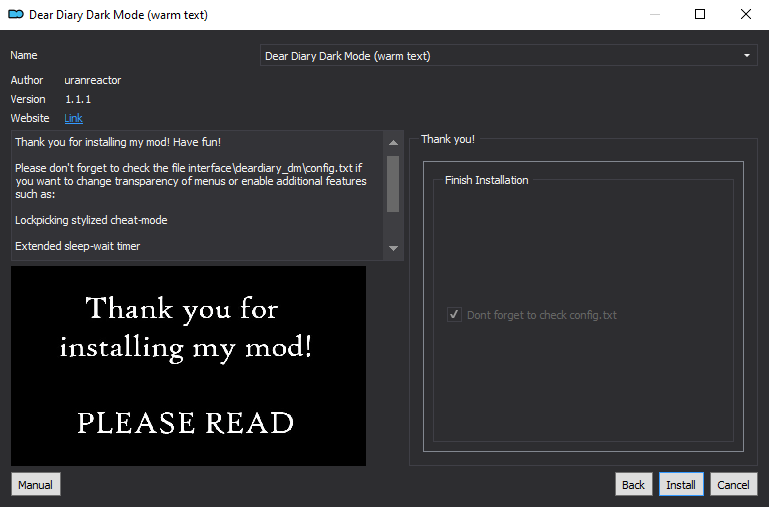Maximize the installer window
769x507 pixels.
click(x=700, y=14)
